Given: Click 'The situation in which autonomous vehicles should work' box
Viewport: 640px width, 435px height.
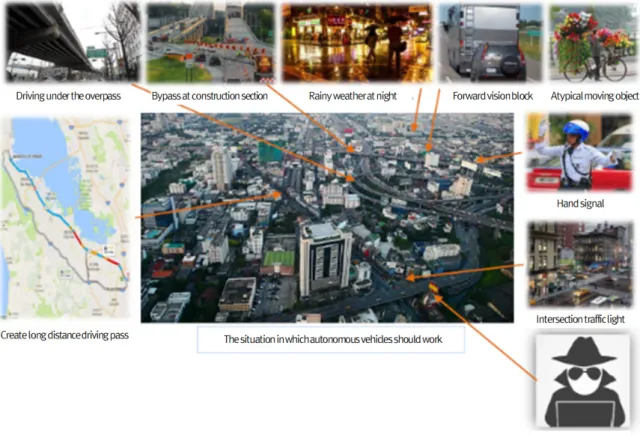Looking at the screenshot, I should tap(331, 339).
